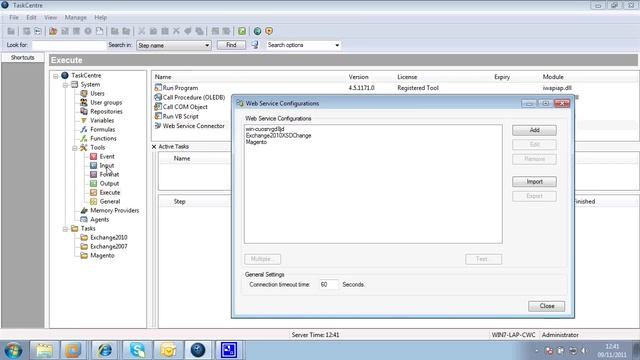Image resolution: width=640 pixels, height=360 pixels.
Task: Open the View menu
Action: pyautogui.click(x=51, y=18)
